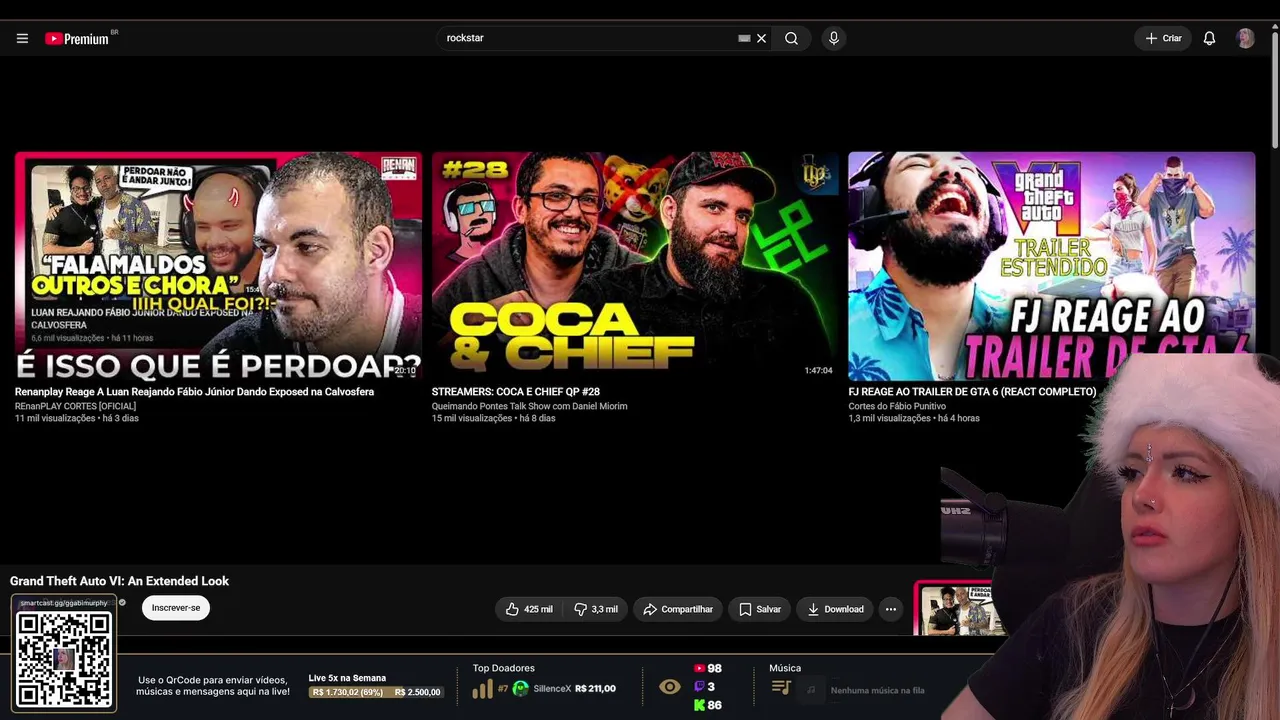Click 'Grand Theft Auto VI: An Extended Look' title
The width and height of the screenshot is (1280, 720).
click(x=119, y=581)
